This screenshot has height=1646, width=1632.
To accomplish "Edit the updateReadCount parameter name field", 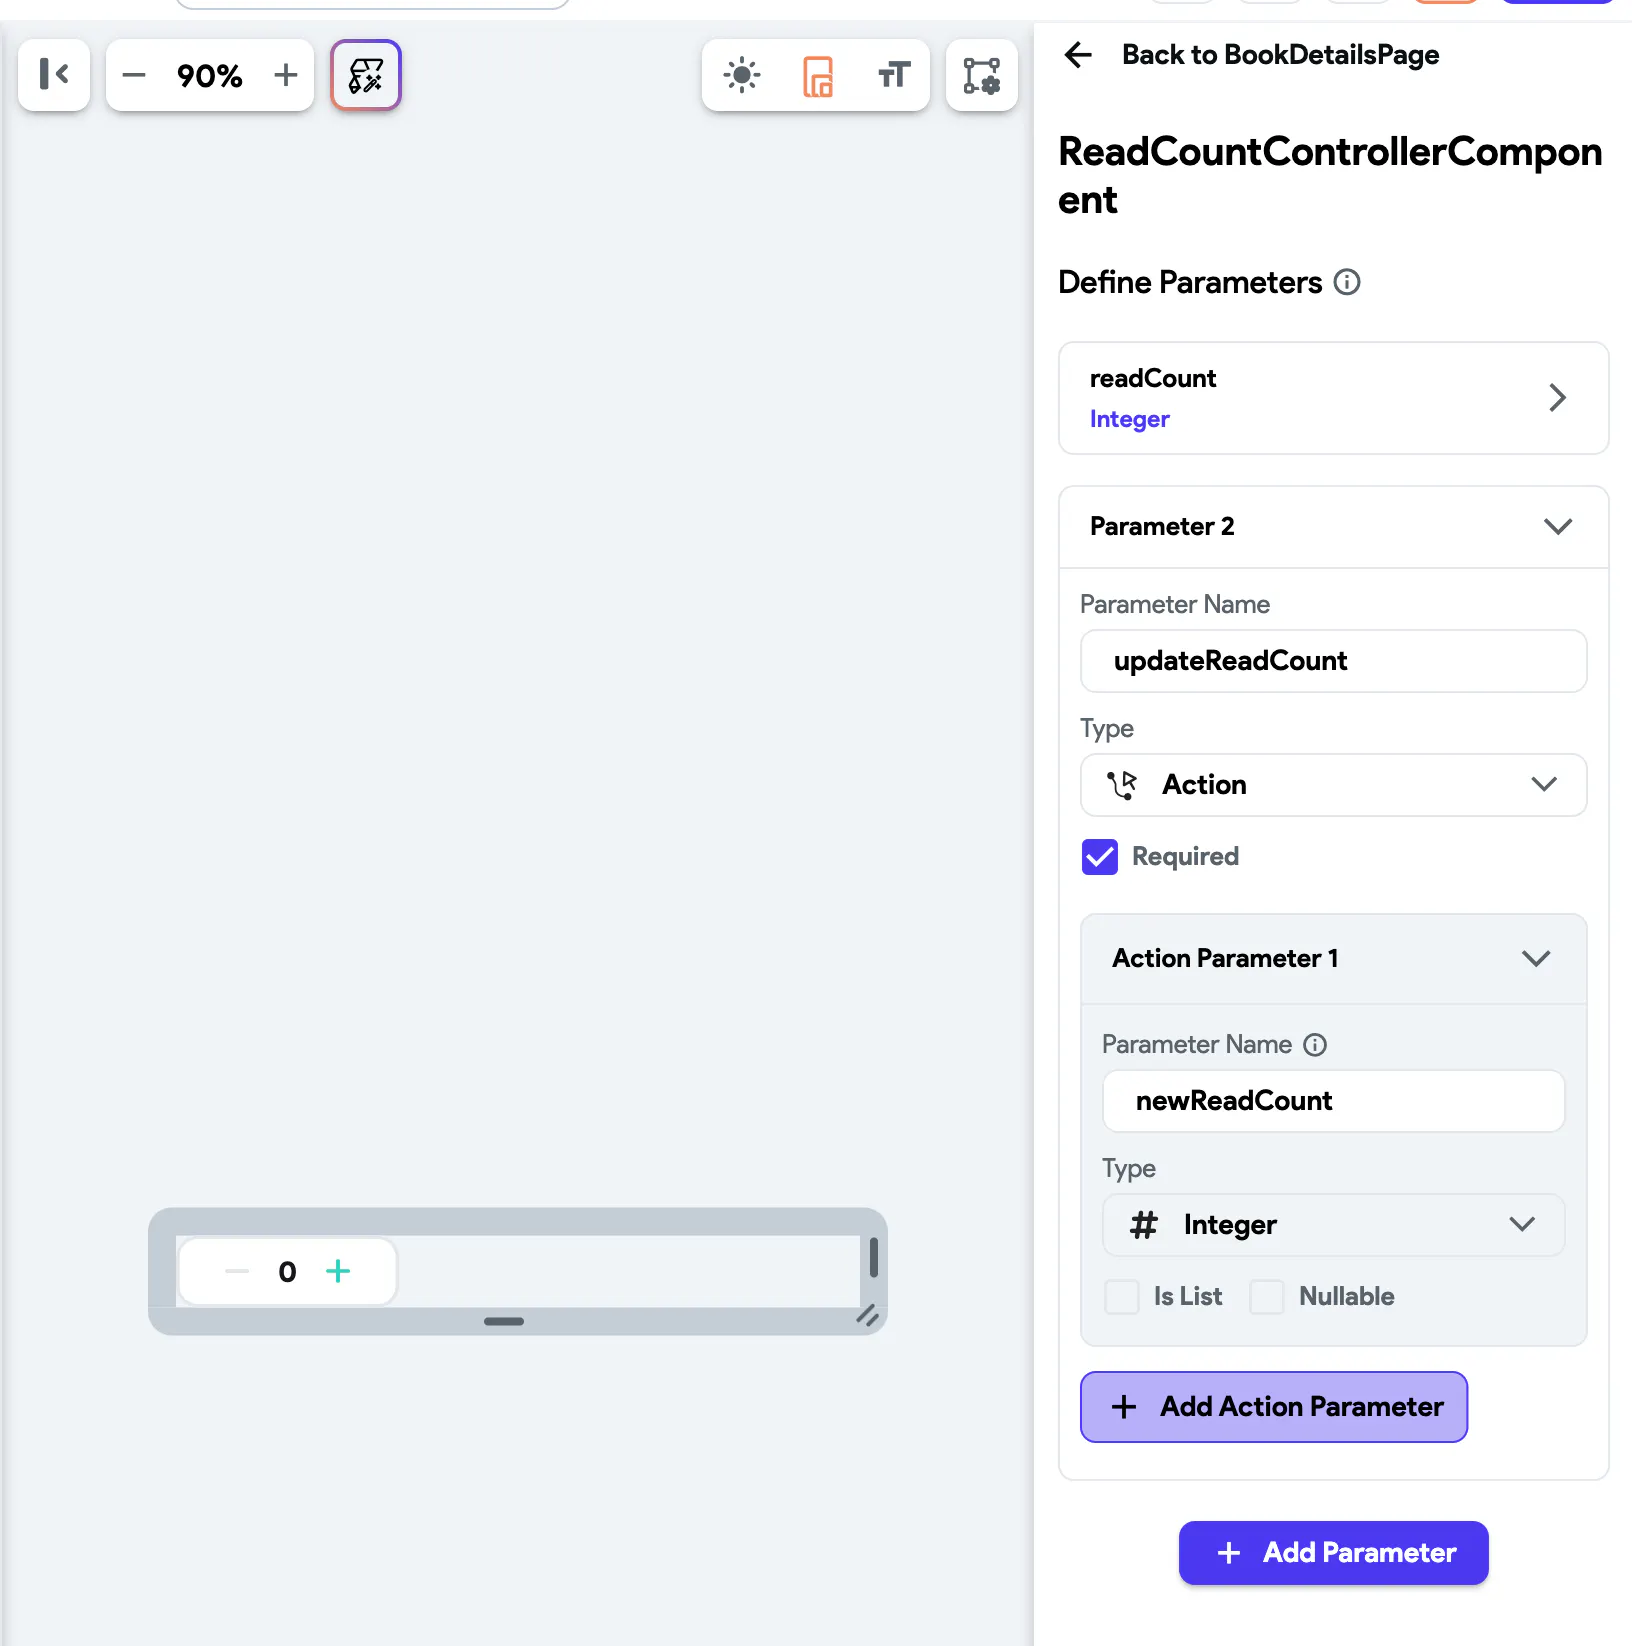I will click(1333, 661).
